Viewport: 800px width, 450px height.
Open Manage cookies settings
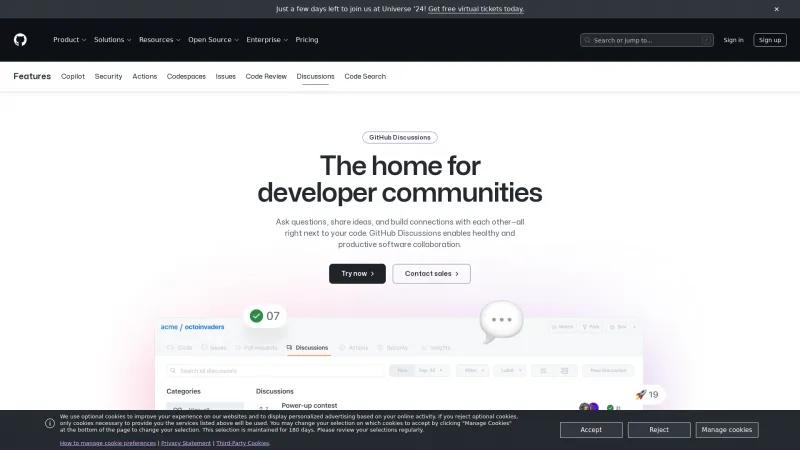coord(727,430)
